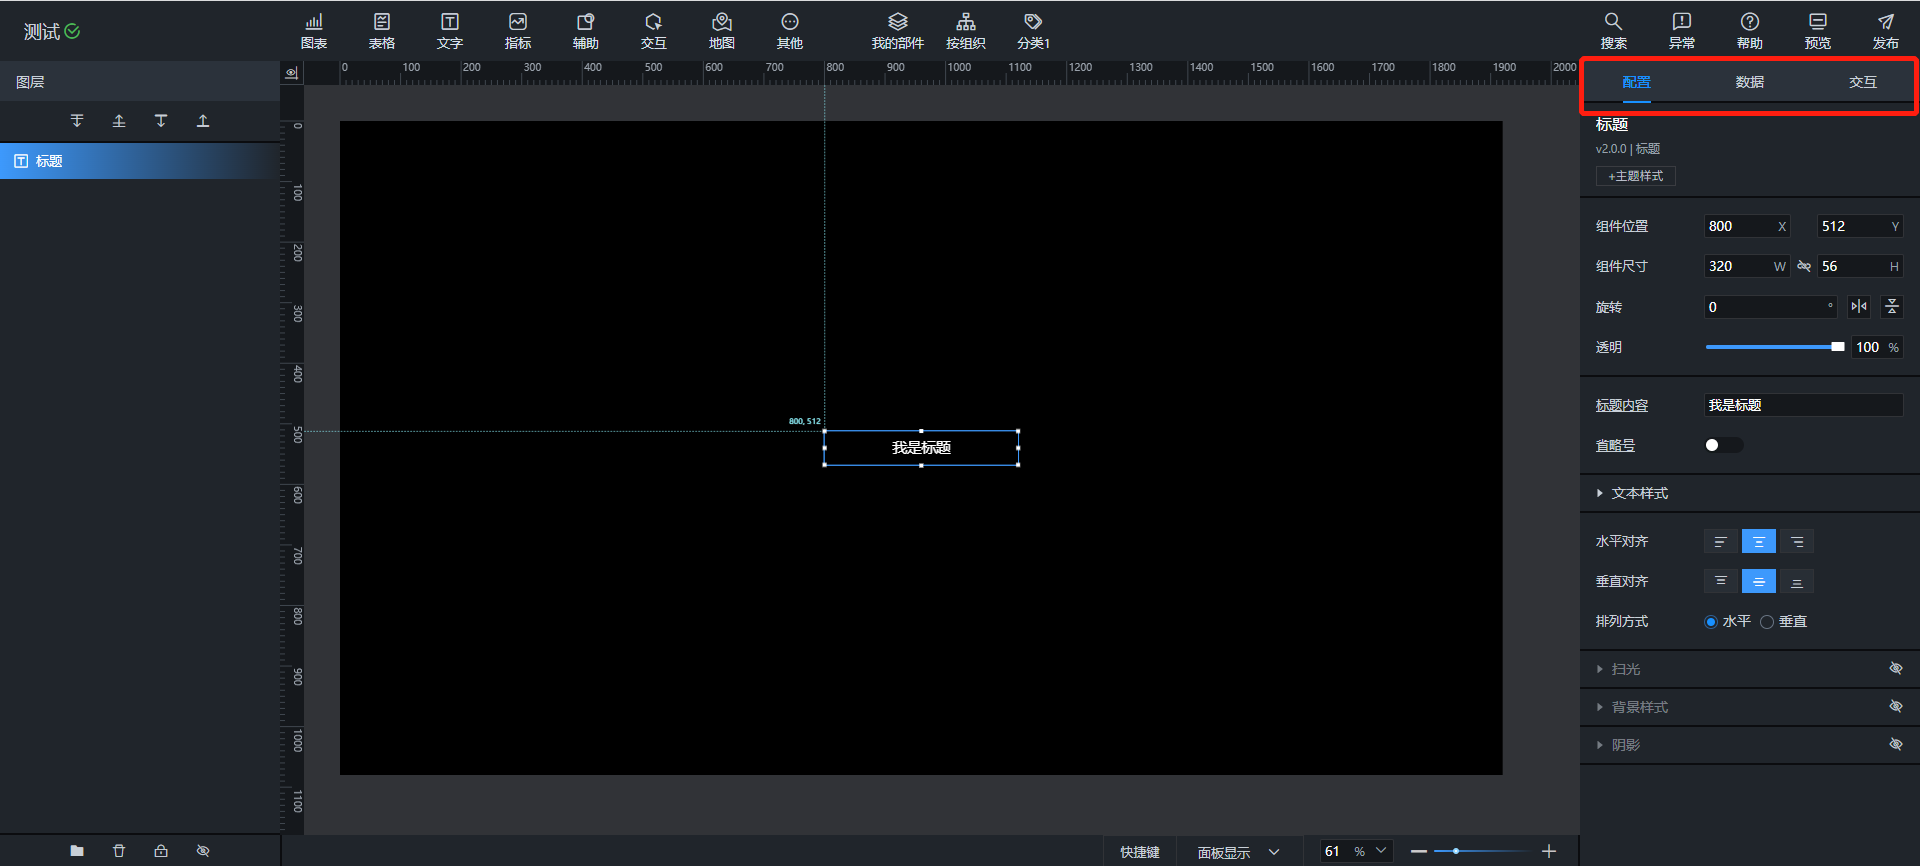Viewport: 1920px width, 866px height.
Task: Click the trash icon below layers panel
Action: [119, 851]
